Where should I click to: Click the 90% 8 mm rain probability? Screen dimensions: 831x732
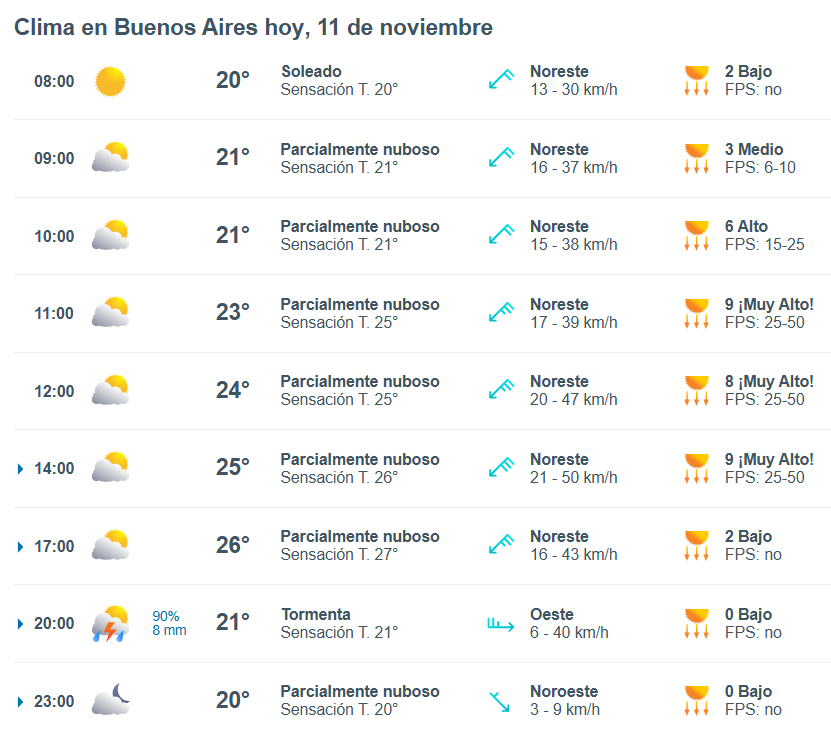coord(169,623)
